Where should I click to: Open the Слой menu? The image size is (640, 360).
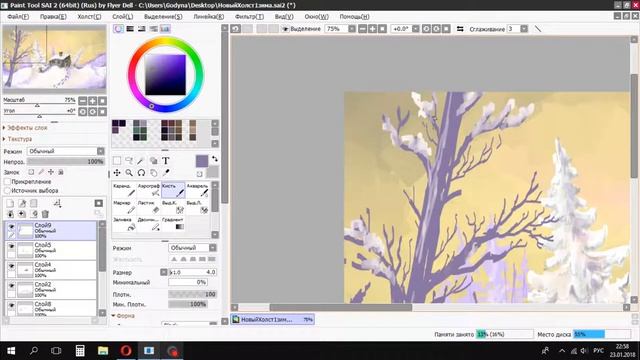tap(122, 17)
